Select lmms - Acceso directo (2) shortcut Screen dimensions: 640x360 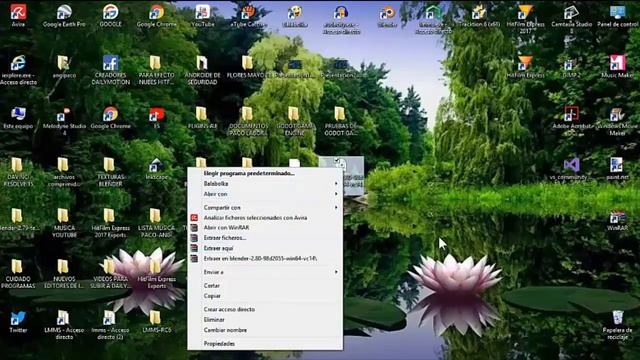110,325
